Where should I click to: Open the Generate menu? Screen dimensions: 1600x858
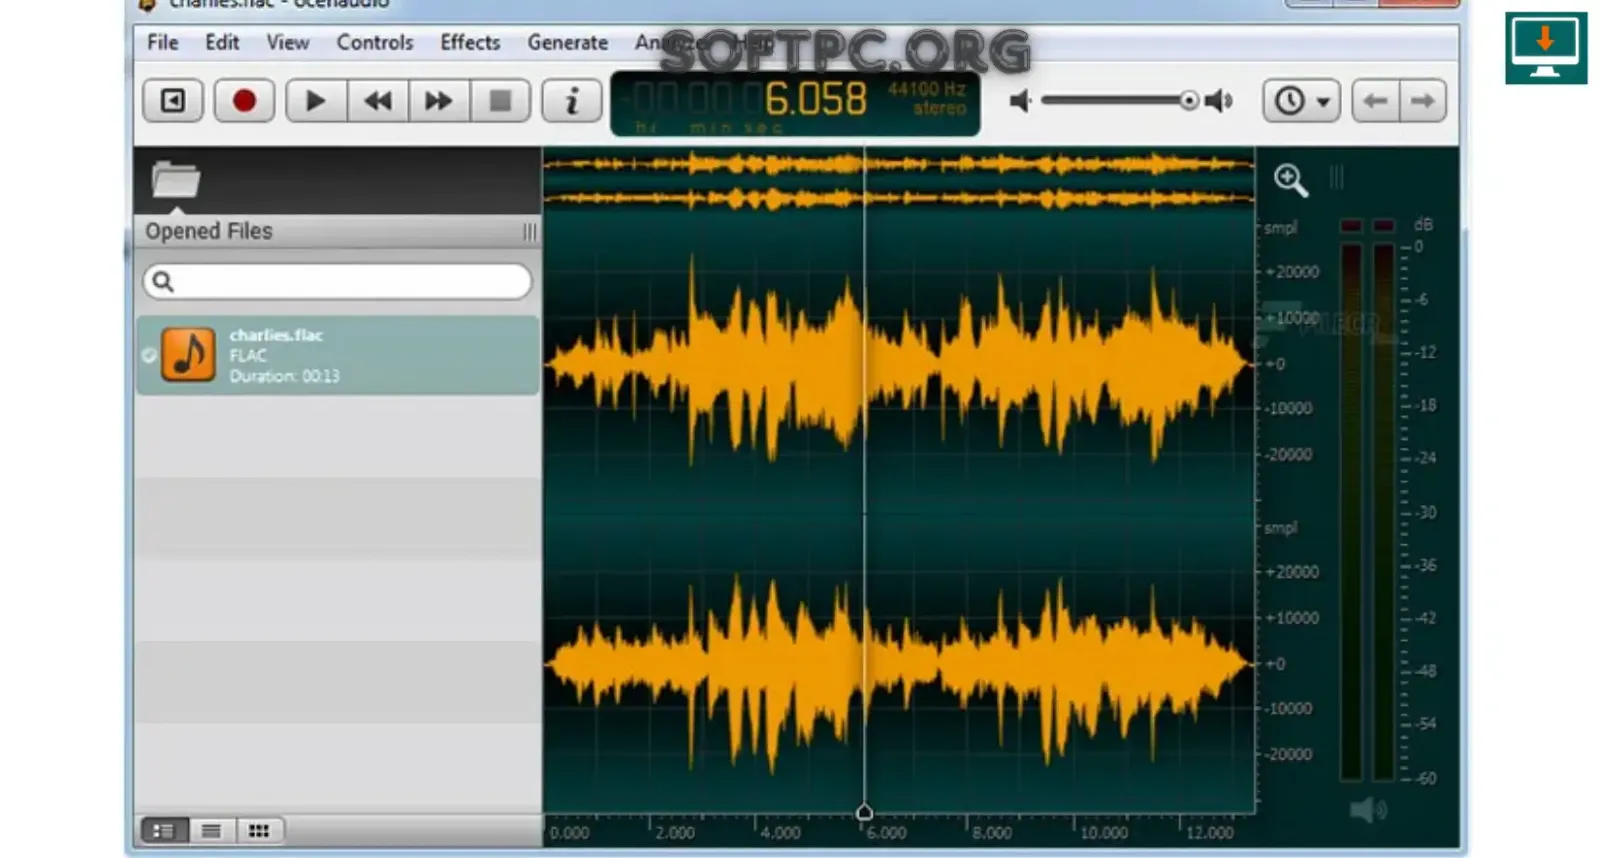coord(568,43)
